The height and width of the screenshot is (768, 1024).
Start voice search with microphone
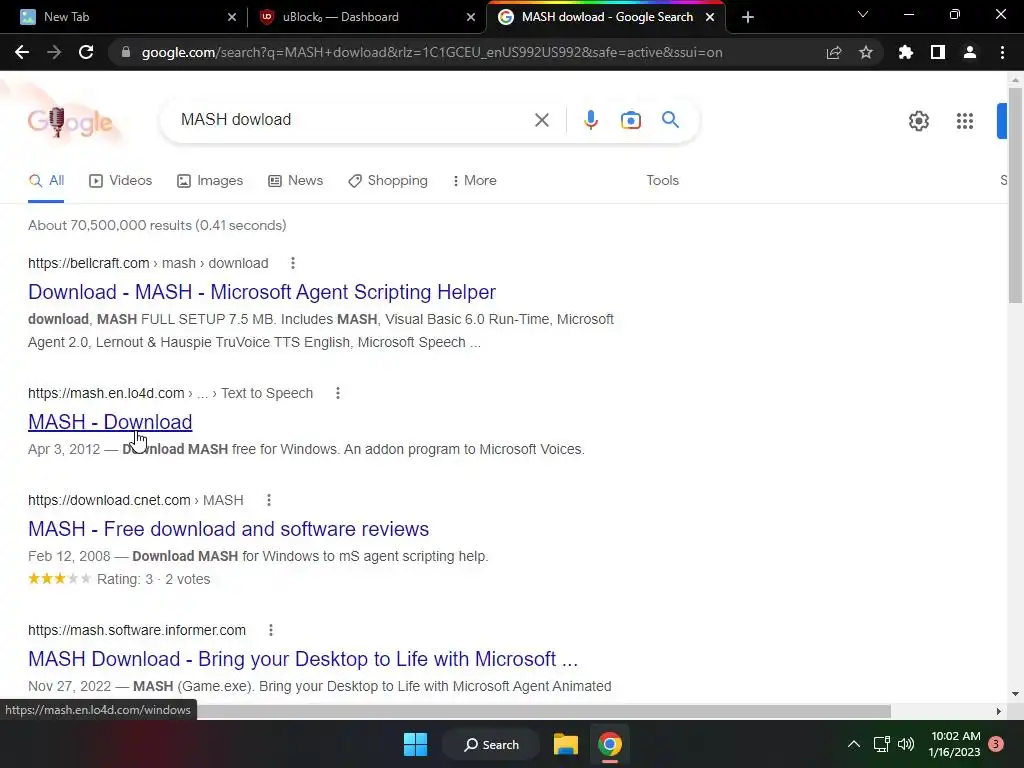(x=590, y=120)
